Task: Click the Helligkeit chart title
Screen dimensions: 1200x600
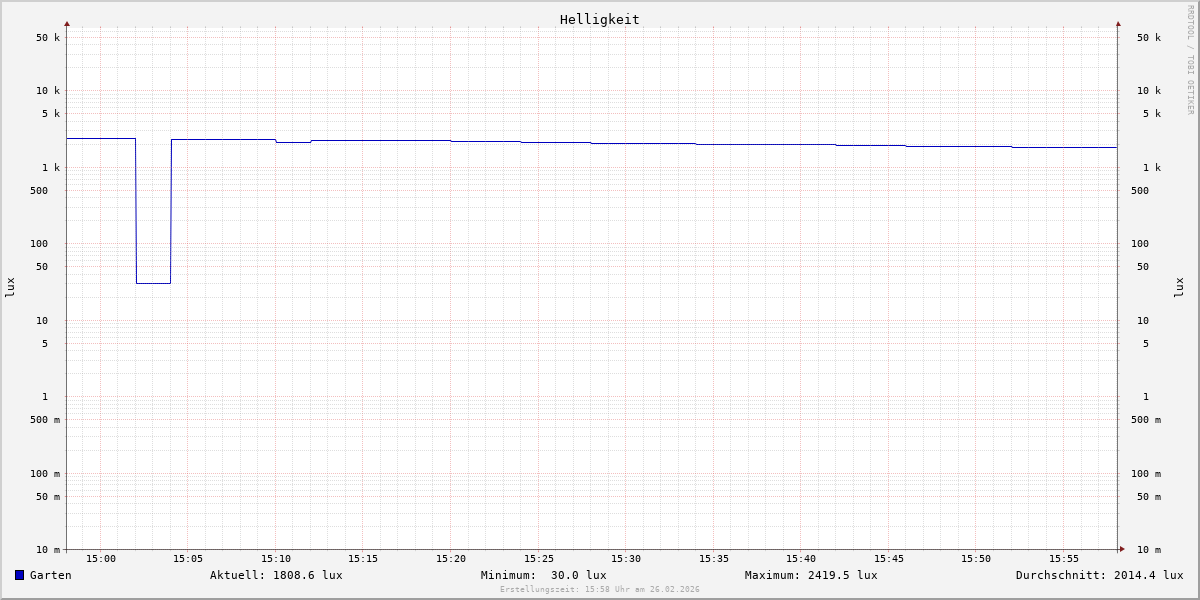Action: (599, 19)
